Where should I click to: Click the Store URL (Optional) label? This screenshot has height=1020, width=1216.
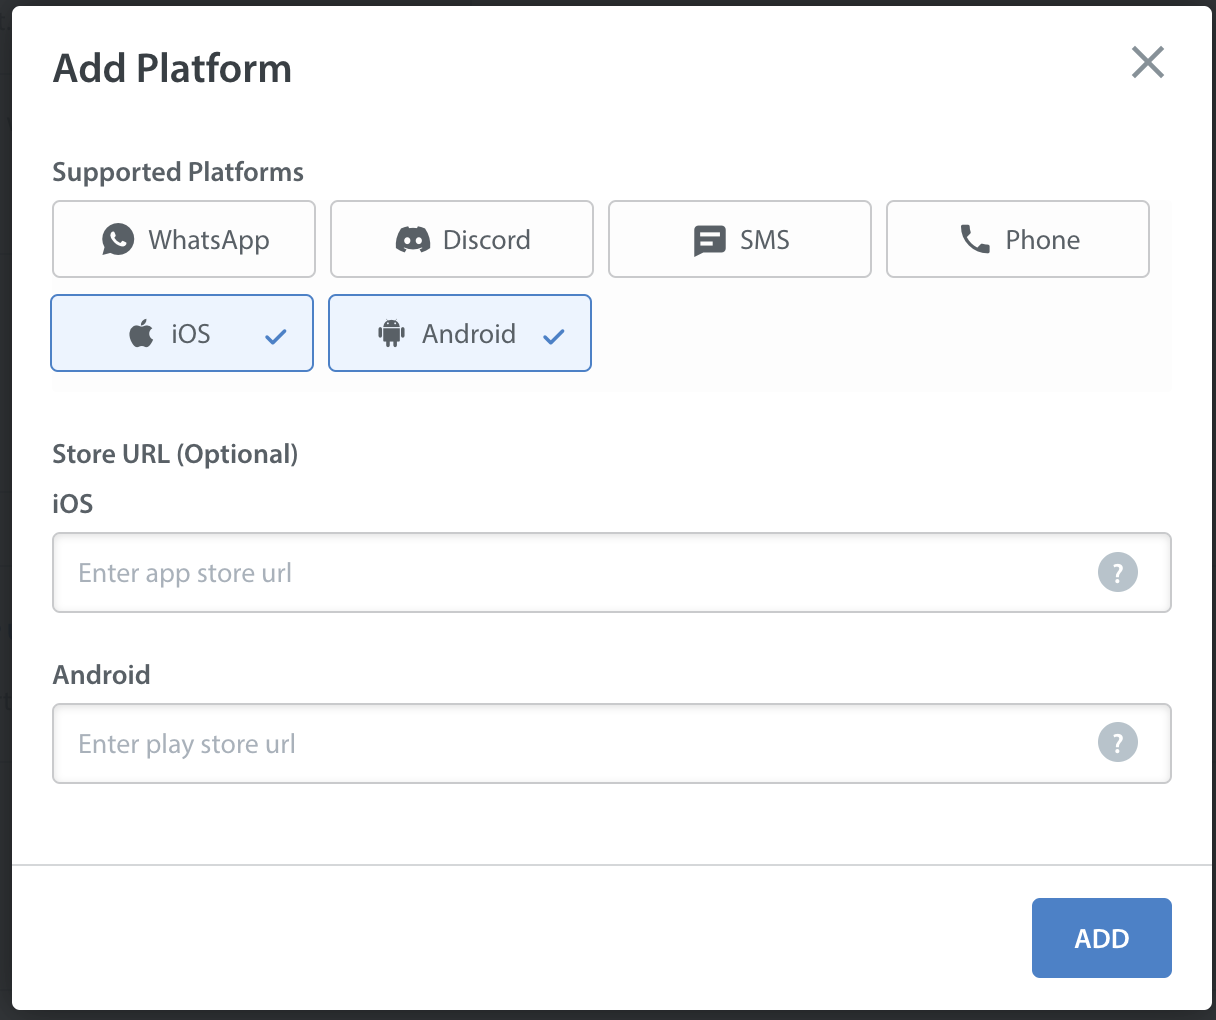click(175, 454)
